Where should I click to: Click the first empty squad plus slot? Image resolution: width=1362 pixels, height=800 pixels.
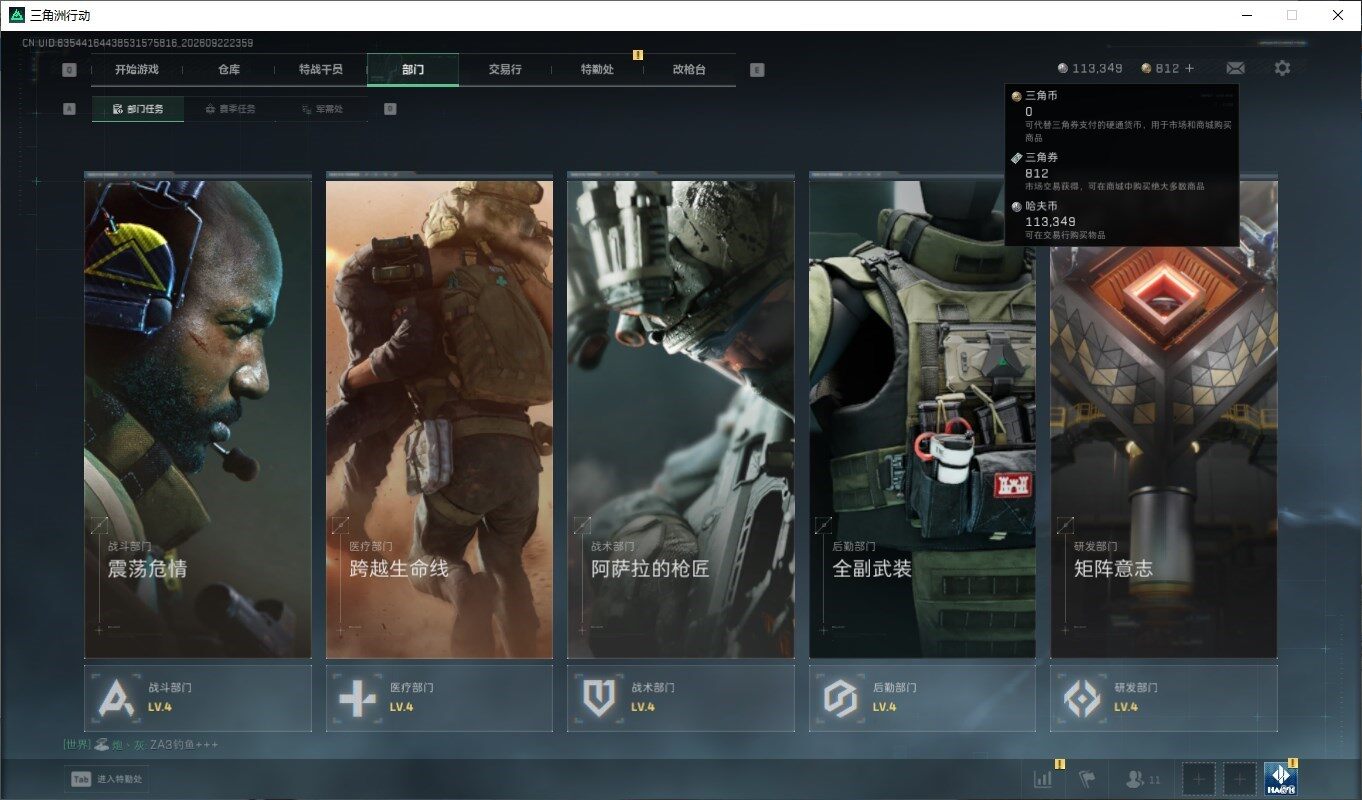1199,779
